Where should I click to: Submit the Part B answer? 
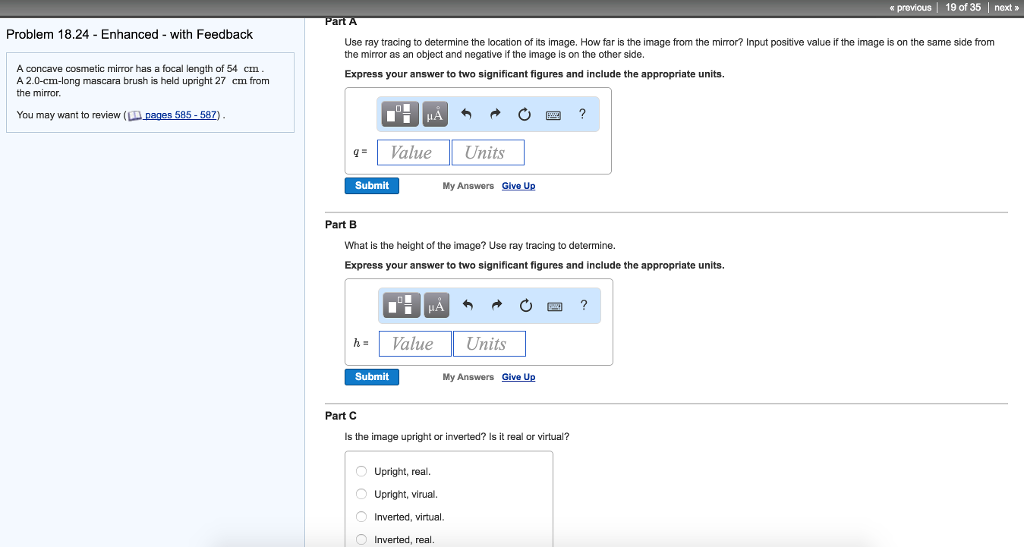(372, 377)
